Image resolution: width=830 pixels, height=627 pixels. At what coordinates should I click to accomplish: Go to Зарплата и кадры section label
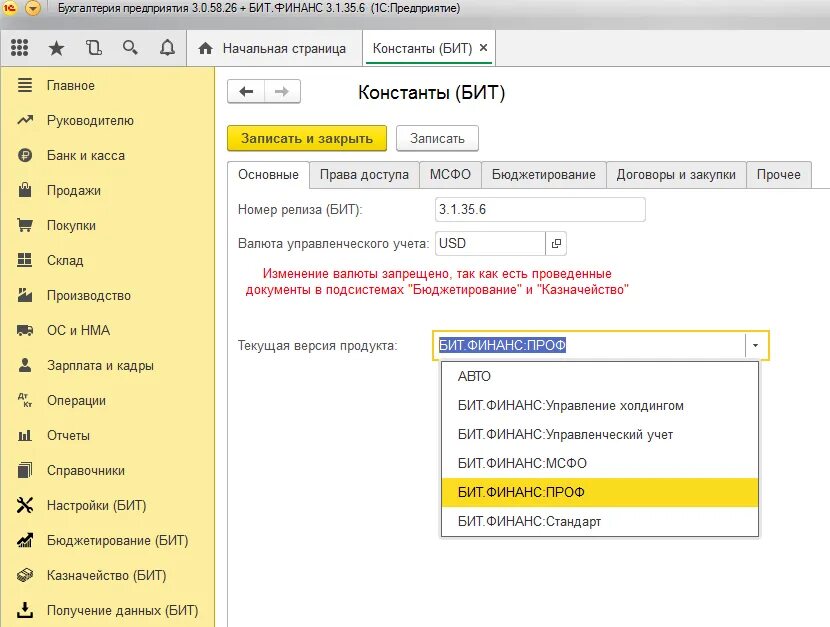click(x=100, y=366)
